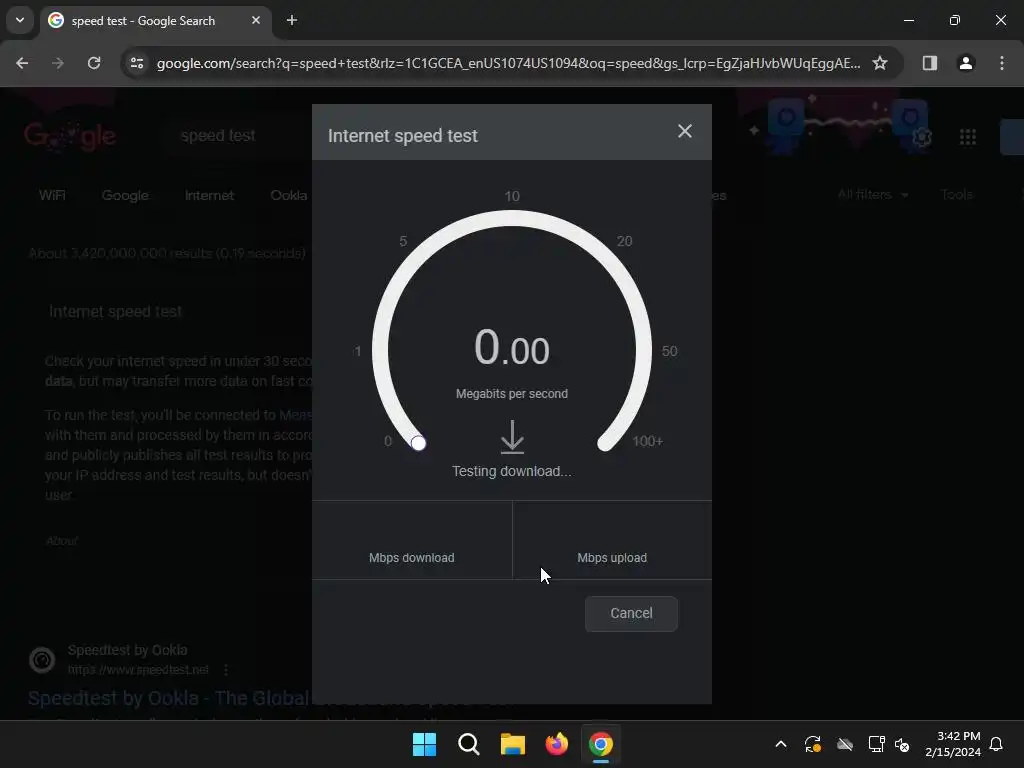
Task: Open options for Speedtest by Ookla result
Action: coord(226,670)
